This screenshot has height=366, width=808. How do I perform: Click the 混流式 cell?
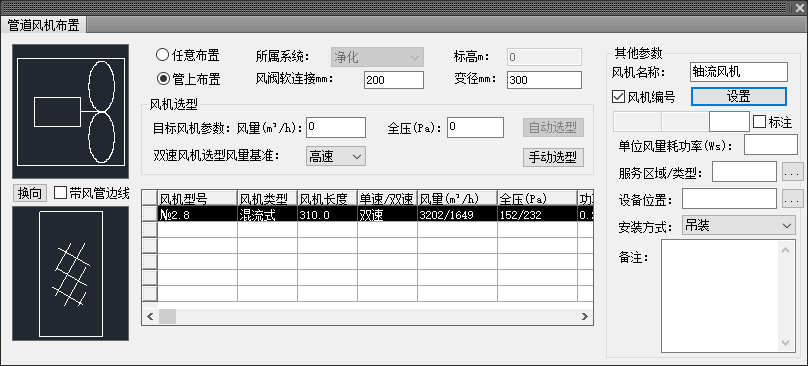click(267, 214)
